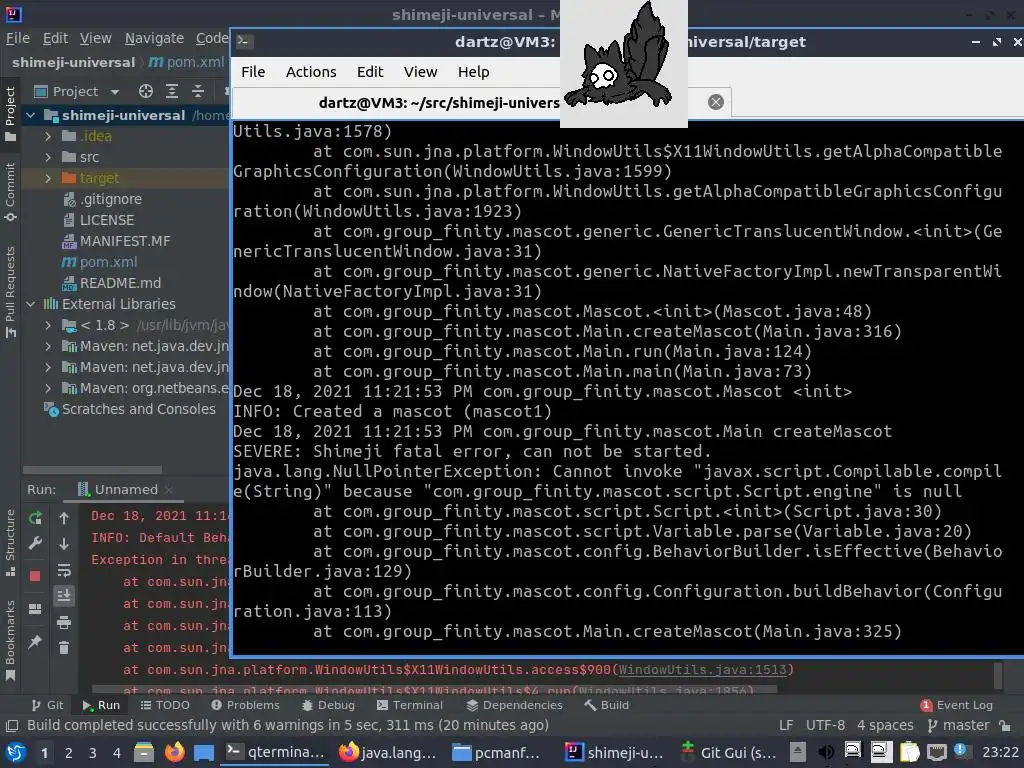Open 4 spaces indent selector
The image size is (1024, 768).
885,726
